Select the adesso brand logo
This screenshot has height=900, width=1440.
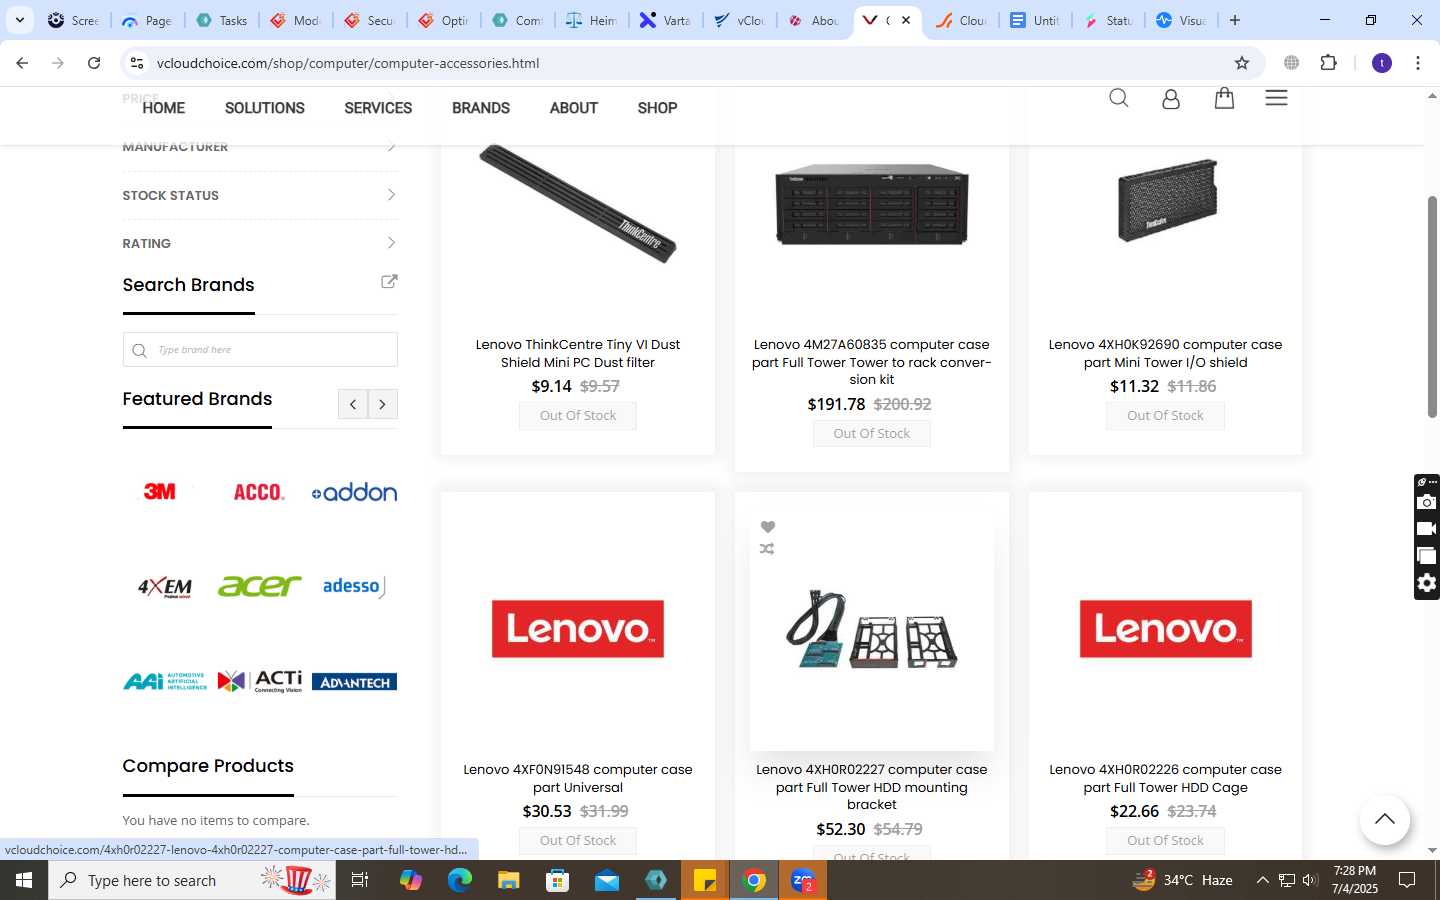354,586
